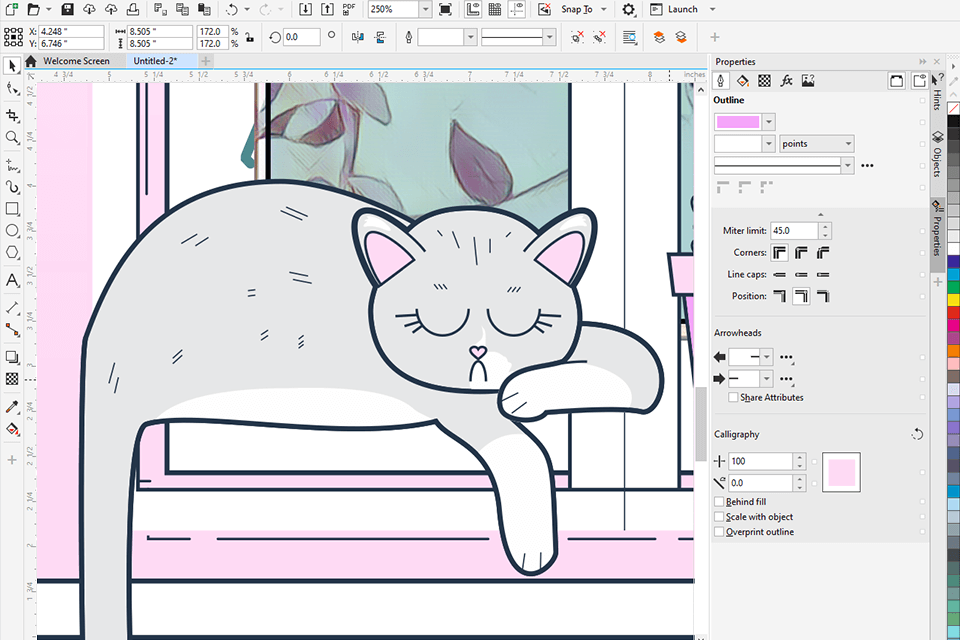
Task: Open start arrowhead options ellipsis
Action: pyautogui.click(x=787, y=357)
